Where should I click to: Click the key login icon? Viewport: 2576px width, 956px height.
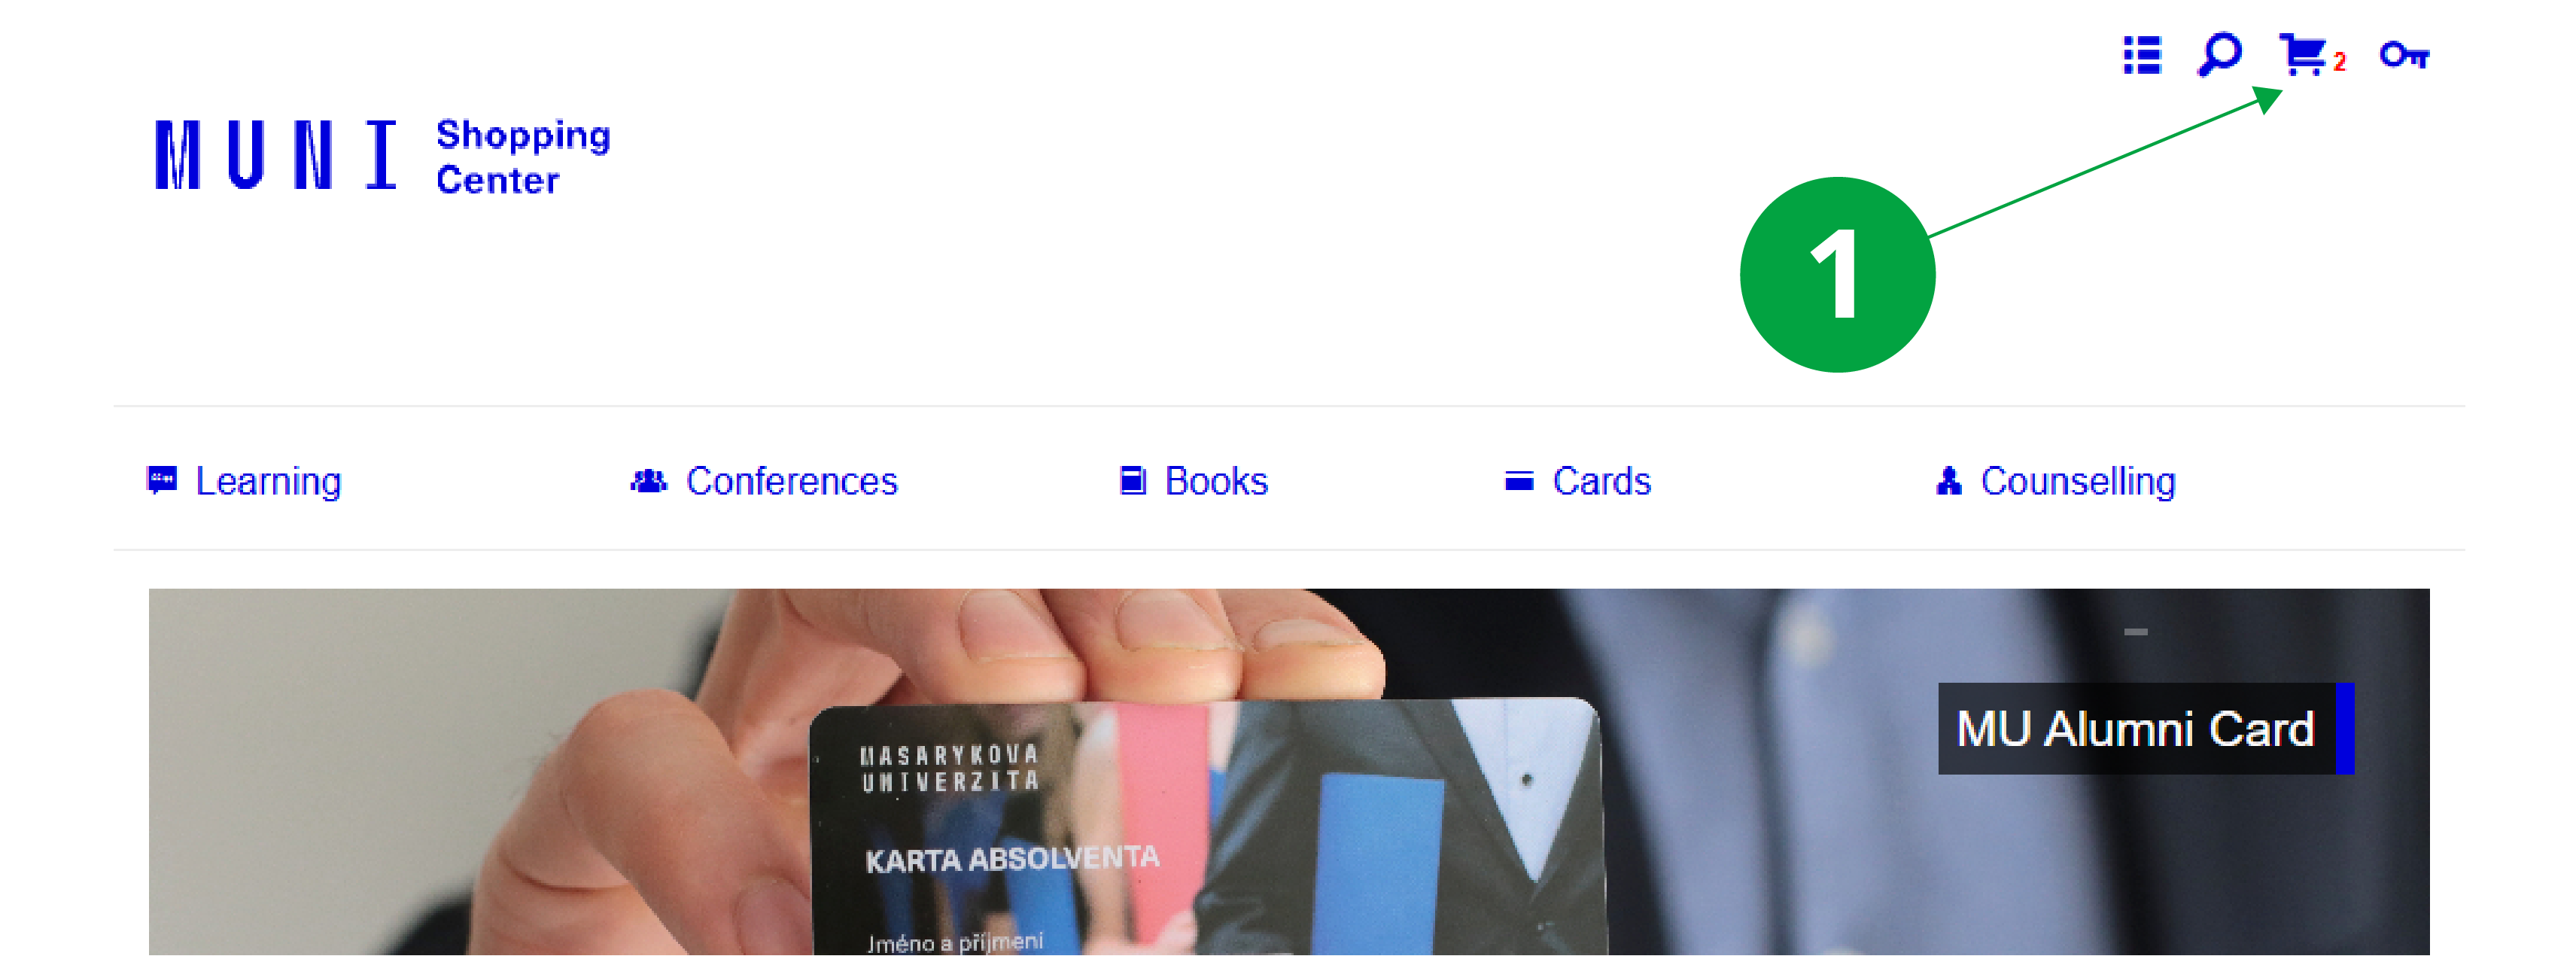[2404, 55]
